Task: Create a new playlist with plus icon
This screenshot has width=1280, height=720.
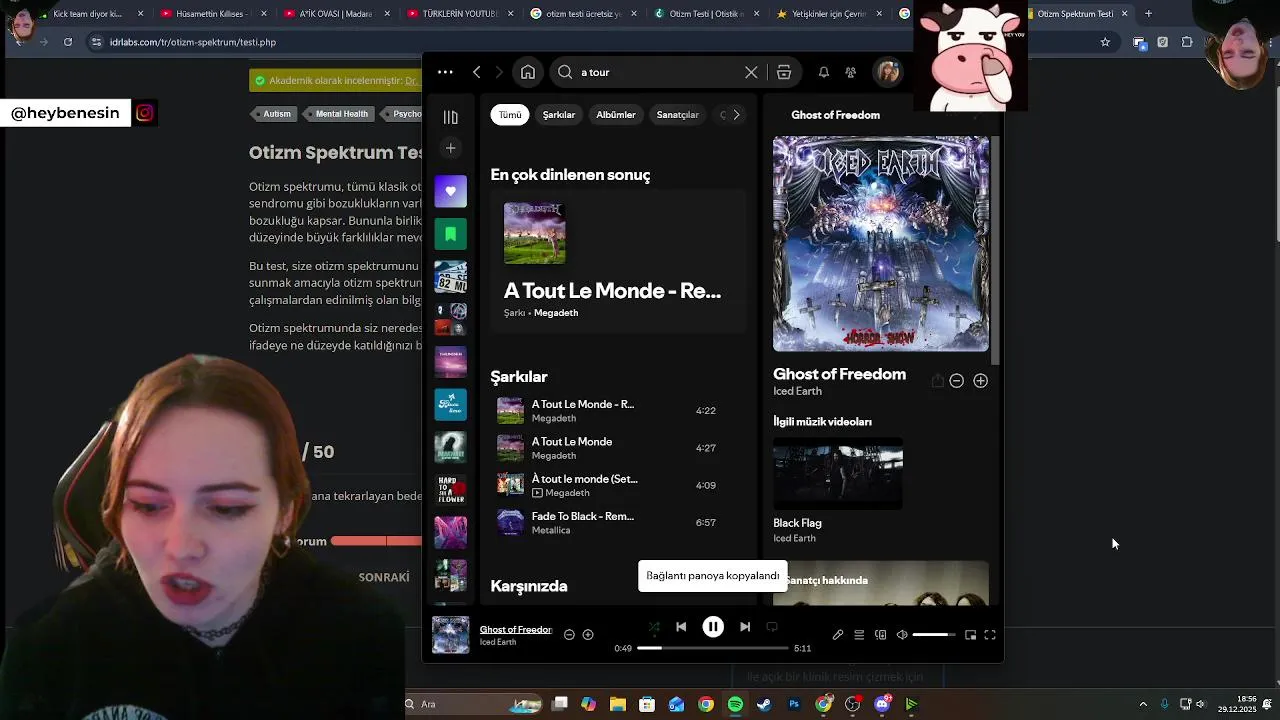Action: (451, 148)
